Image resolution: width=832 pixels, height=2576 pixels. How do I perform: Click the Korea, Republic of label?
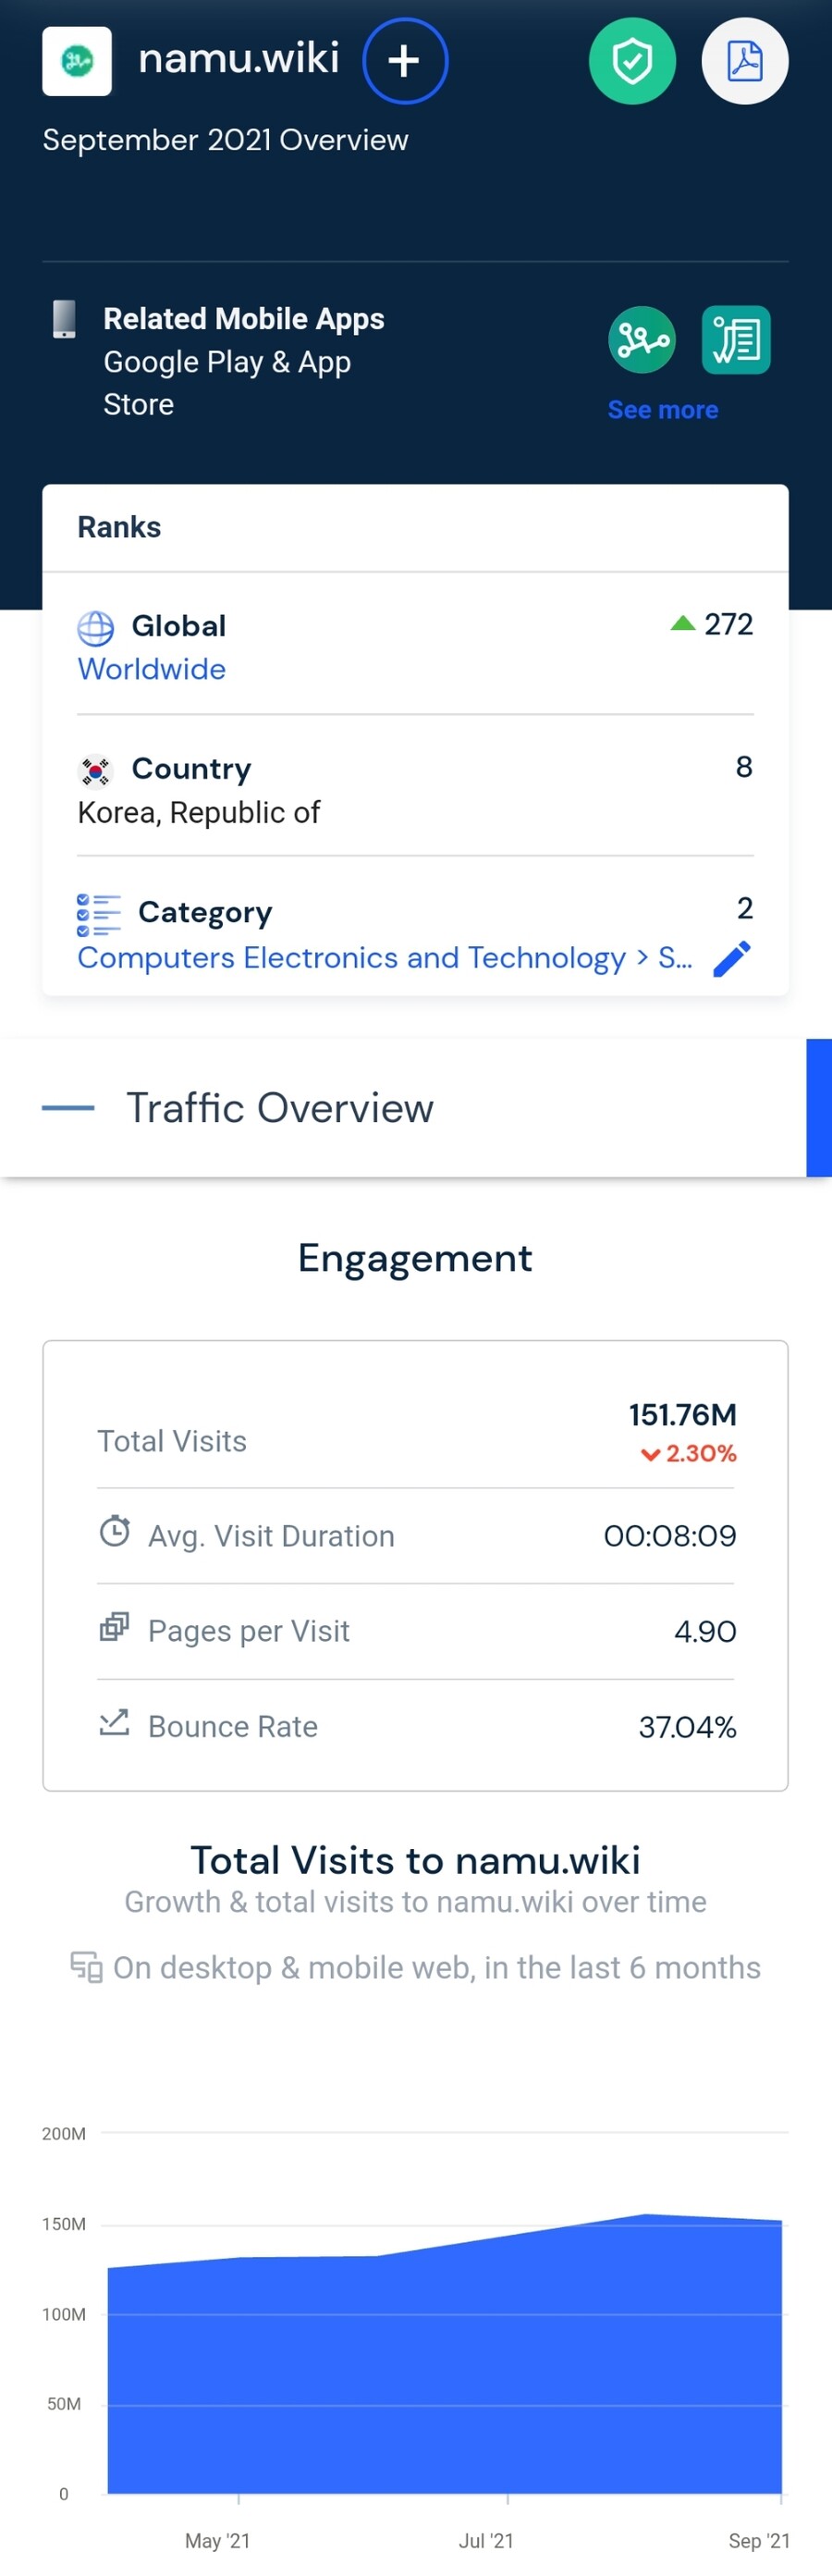coord(199,813)
